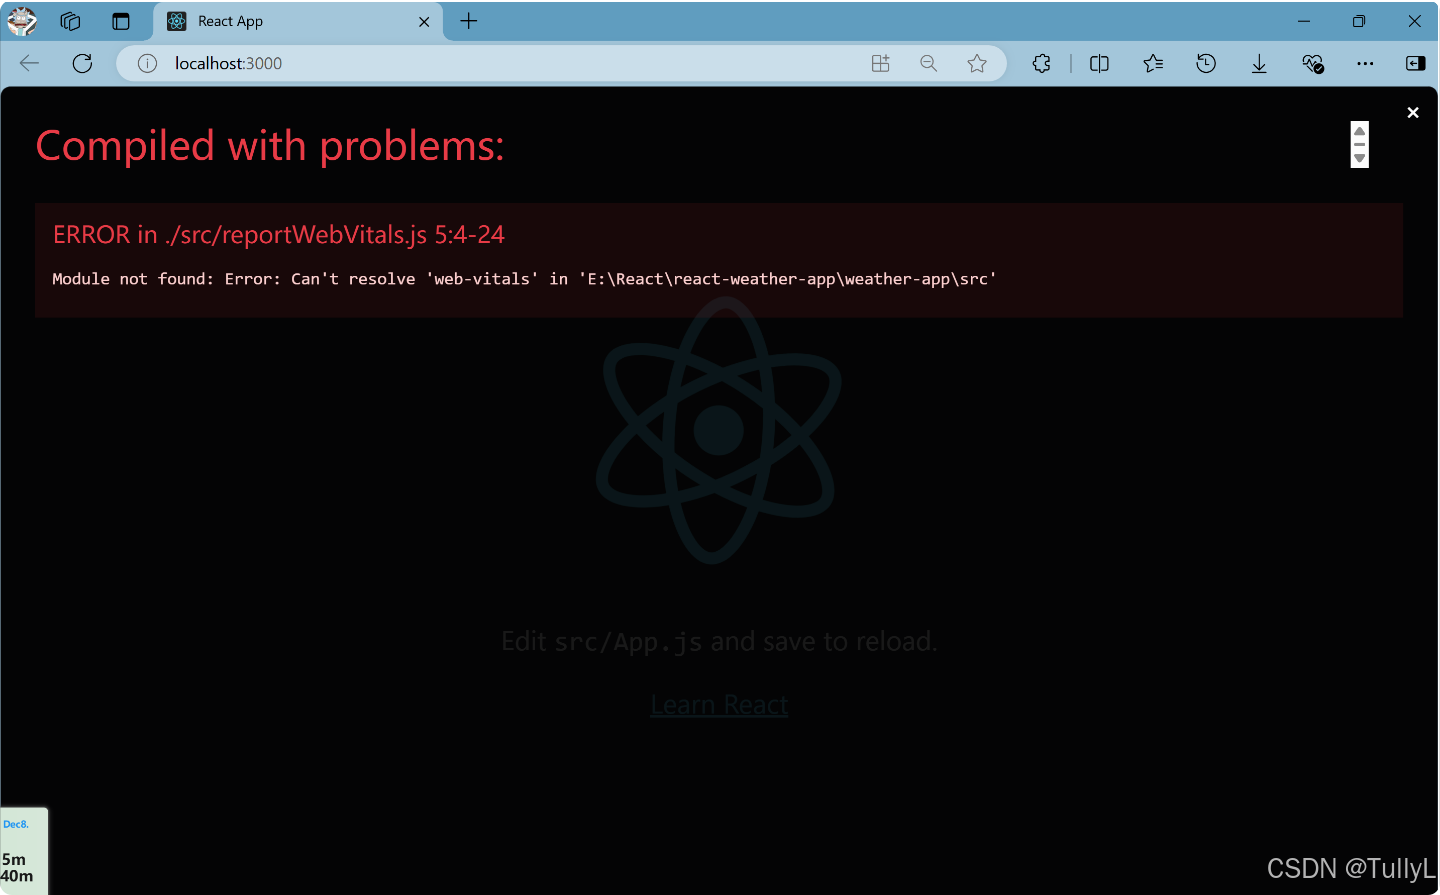Open Browser essentials heart icon

1313,63
